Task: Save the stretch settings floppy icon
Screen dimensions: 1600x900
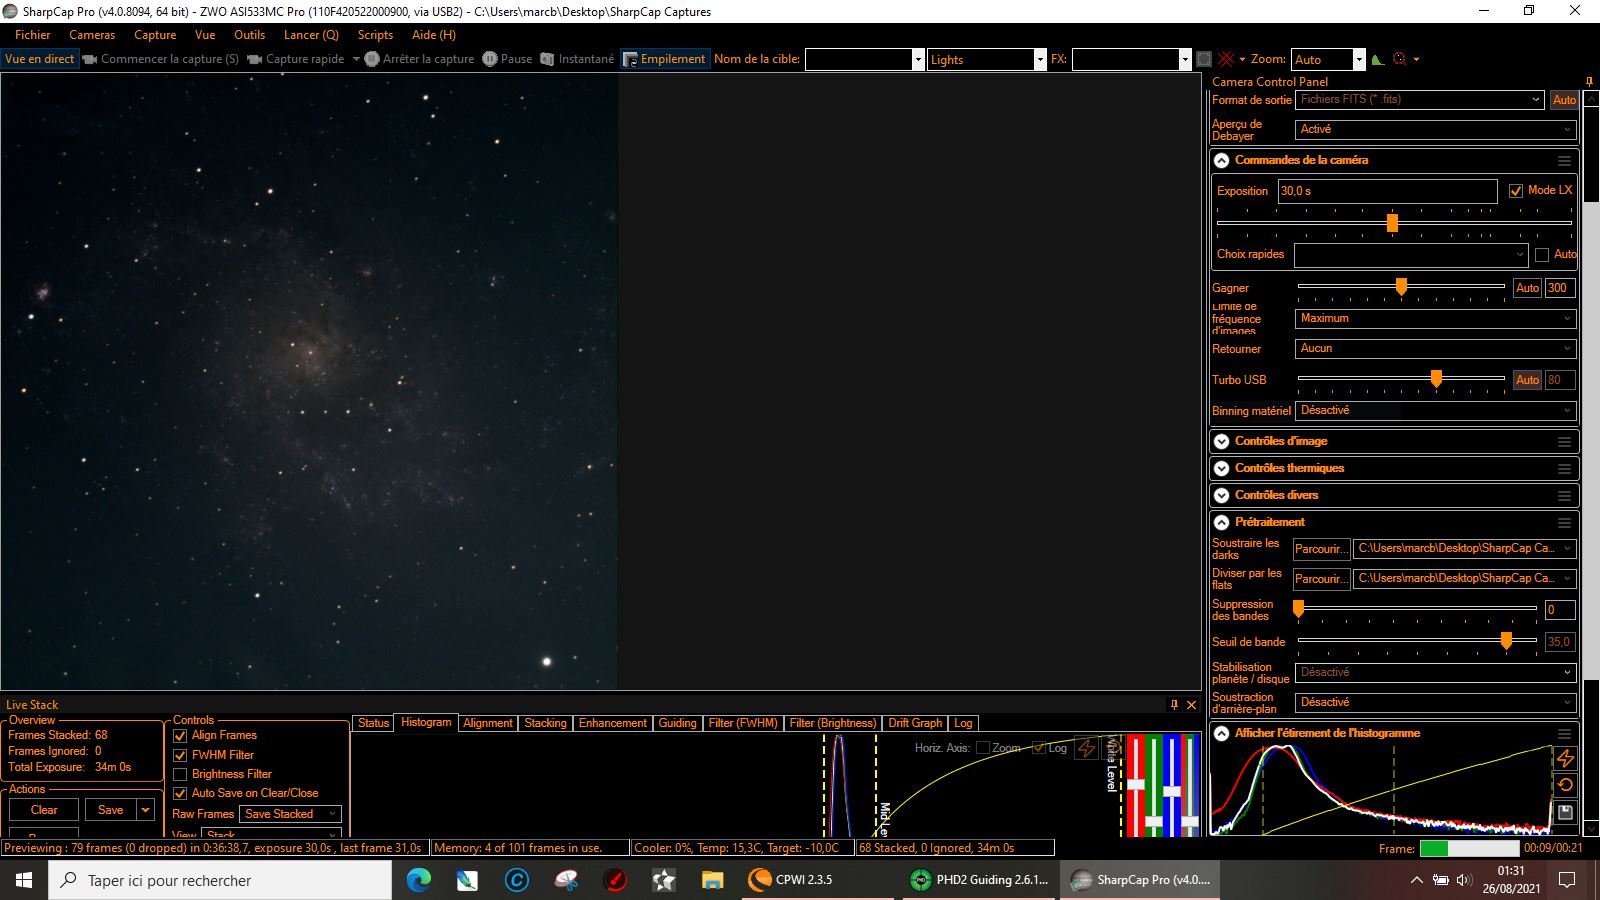Action: (x=1566, y=812)
